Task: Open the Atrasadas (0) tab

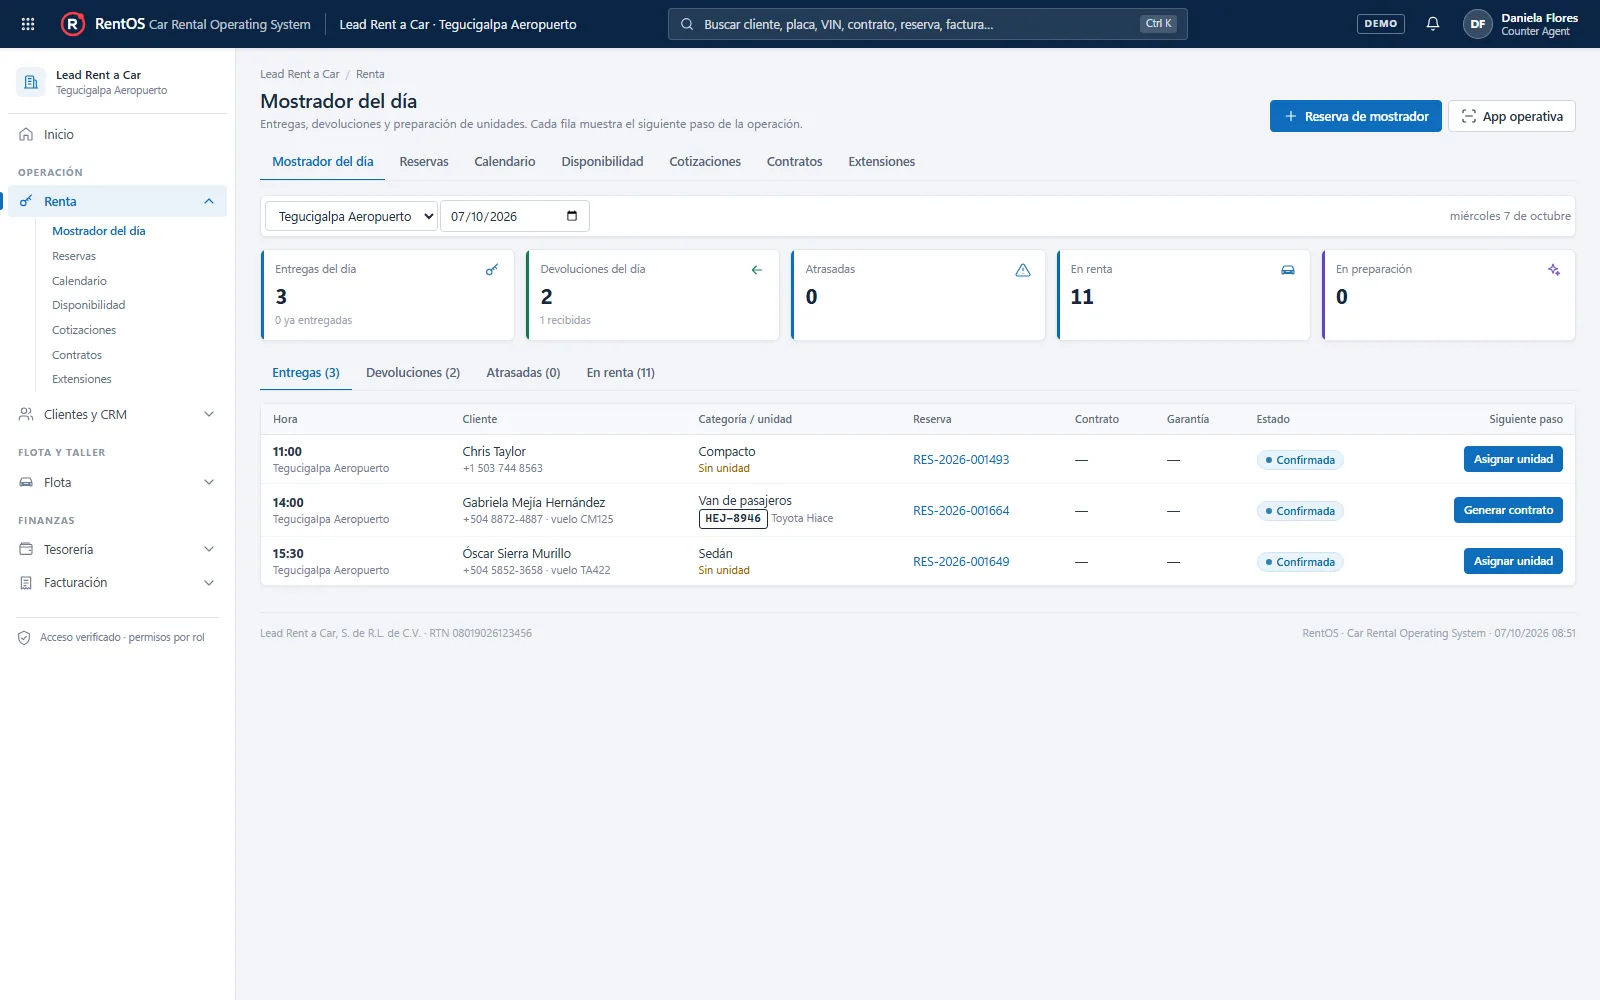Action: pyautogui.click(x=523, y=373)
